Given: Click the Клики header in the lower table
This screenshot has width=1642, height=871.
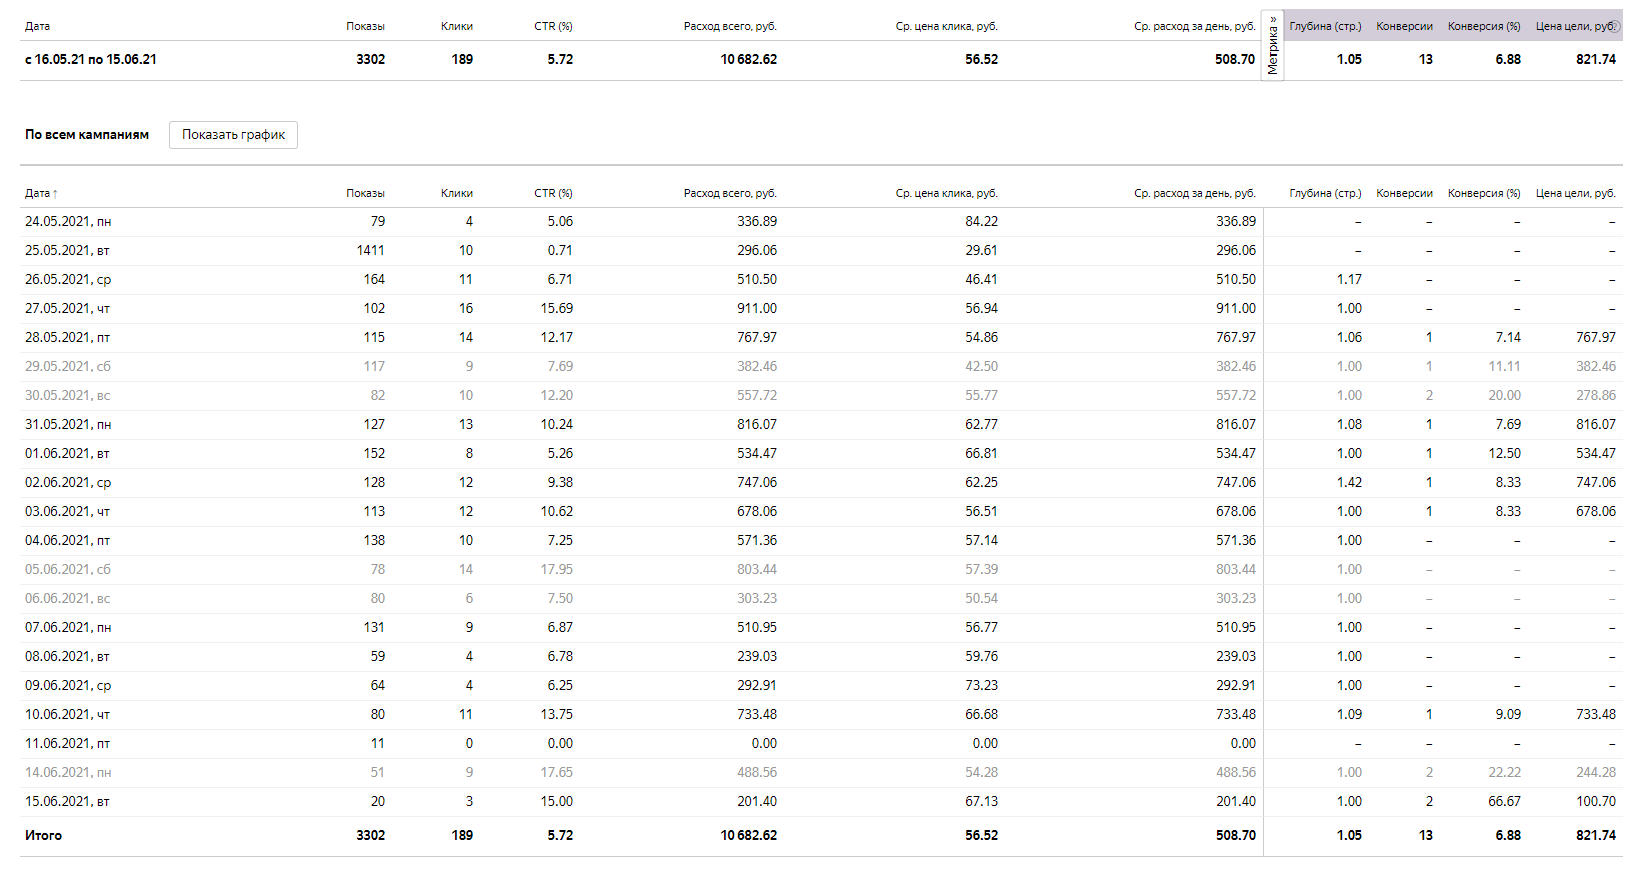Looking at the screenshot, I should coord(457,193).
